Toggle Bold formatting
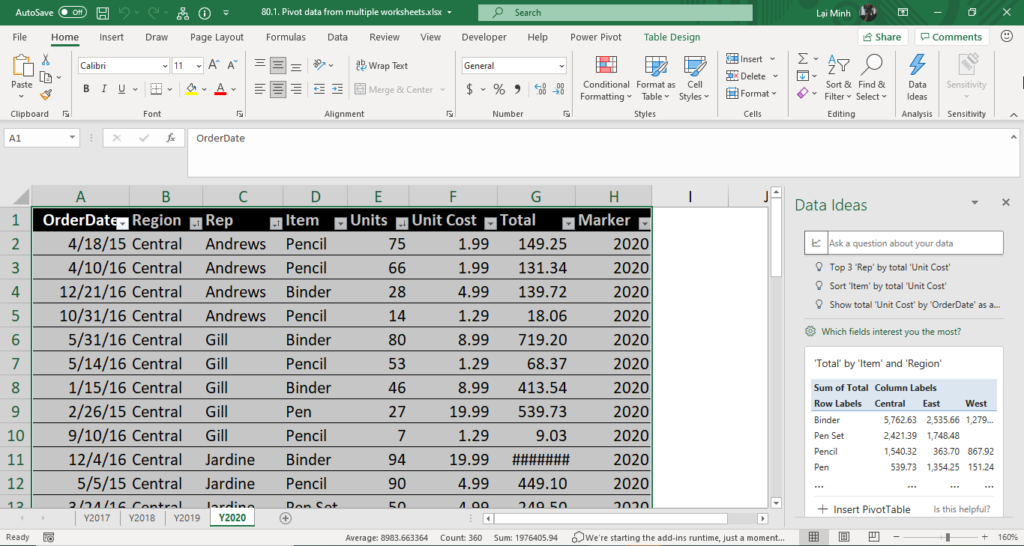Viewport: 1024px width, 546px height. click(x=86, y=89)
